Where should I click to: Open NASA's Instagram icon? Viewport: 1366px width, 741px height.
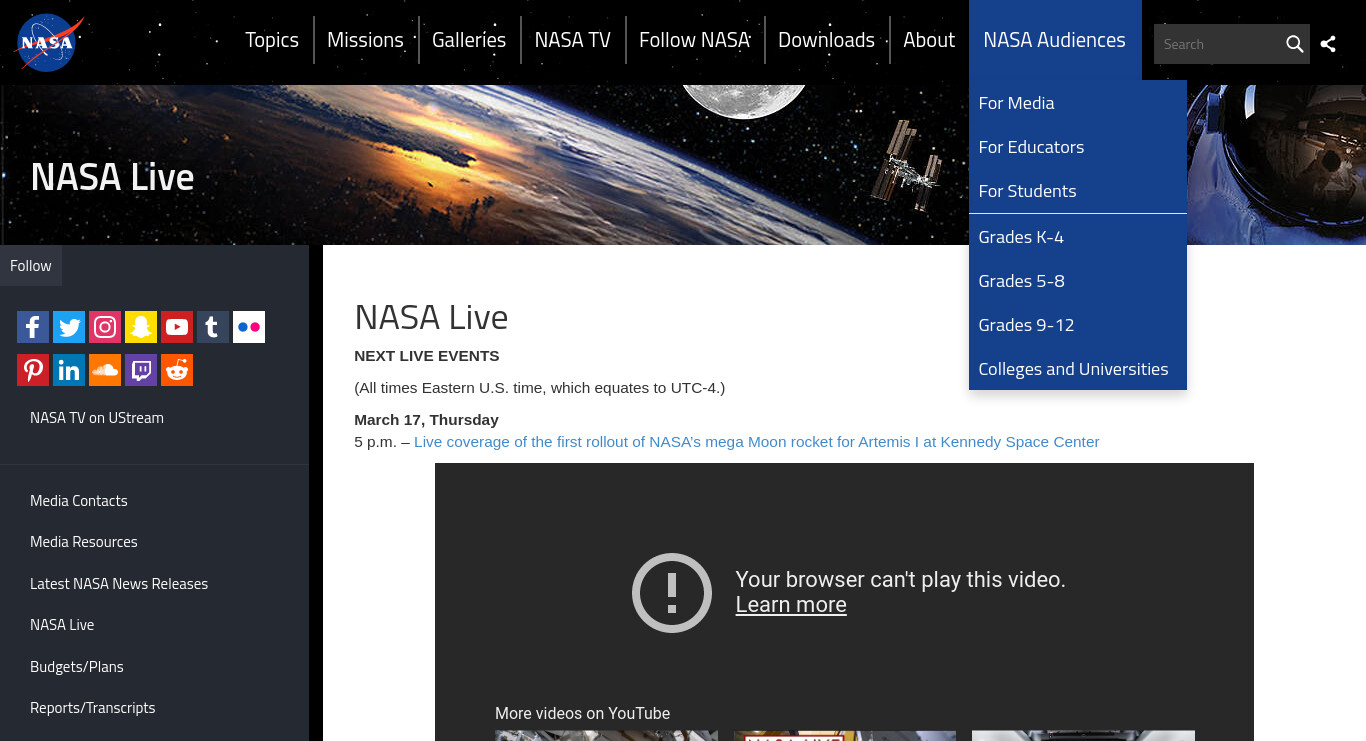pyautogui.click(x=105, y=327)
